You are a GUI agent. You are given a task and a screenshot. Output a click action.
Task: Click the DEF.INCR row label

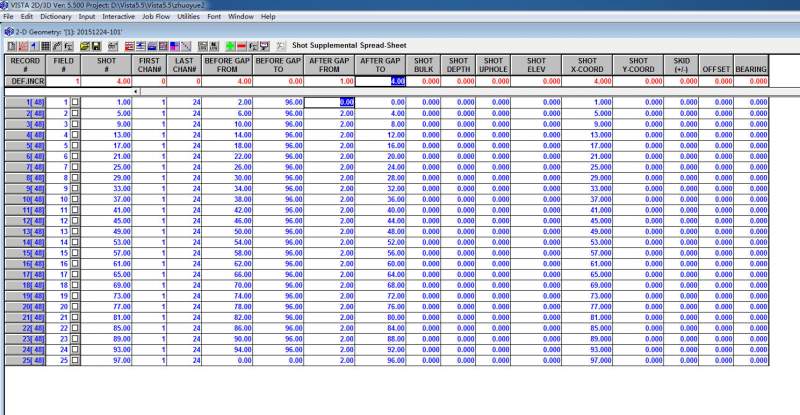point(25,81)
